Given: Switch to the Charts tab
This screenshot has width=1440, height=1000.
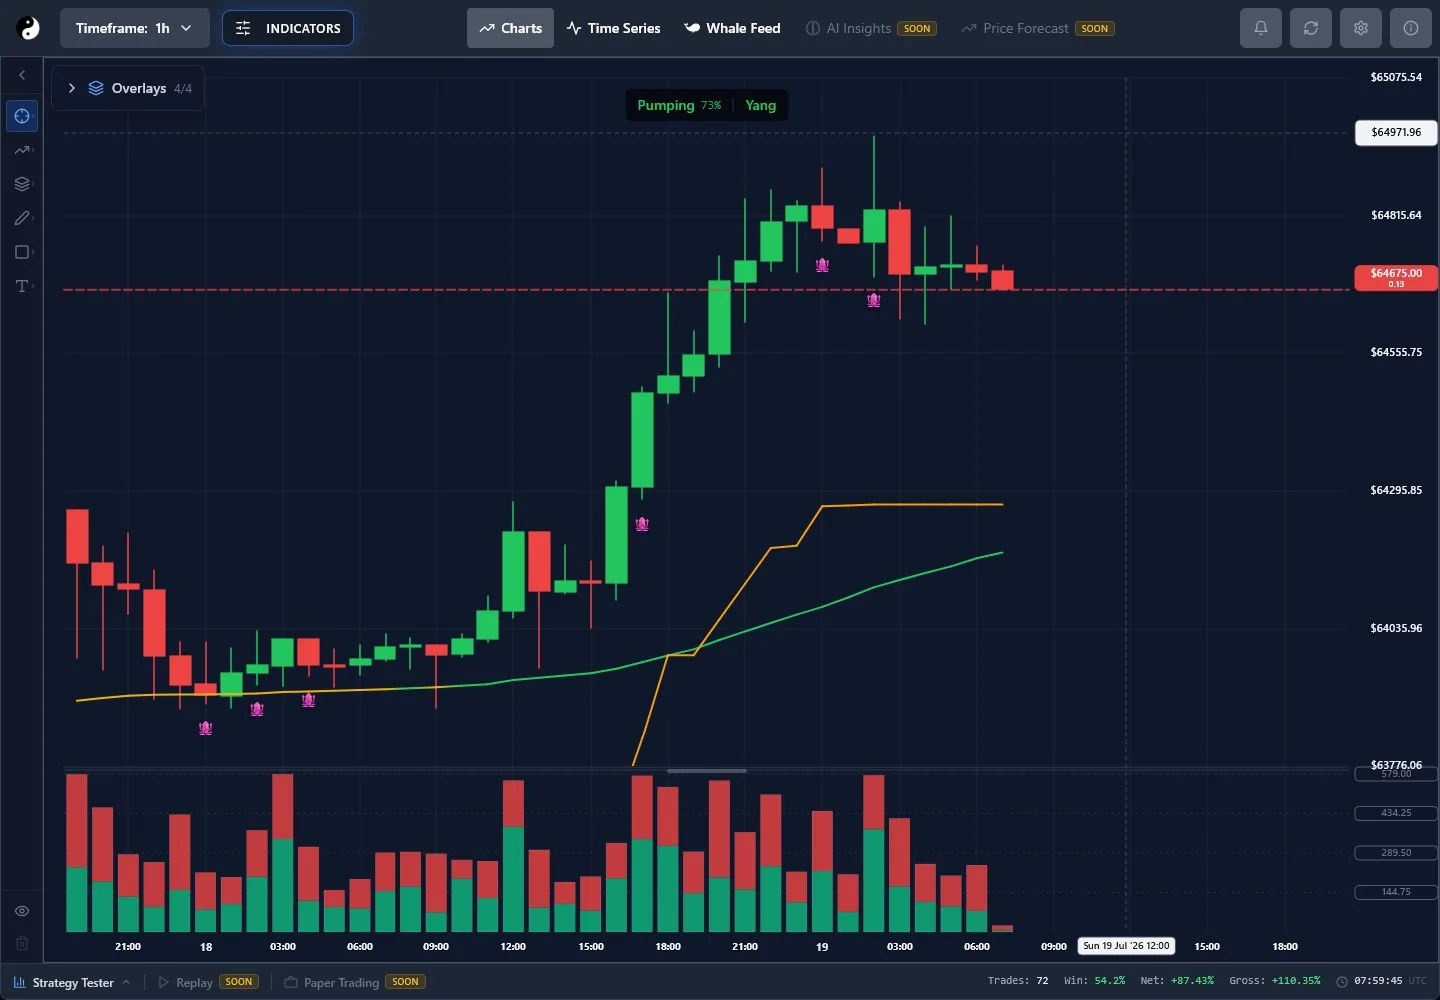Looking at the screenshot, I should coord(510,28).
